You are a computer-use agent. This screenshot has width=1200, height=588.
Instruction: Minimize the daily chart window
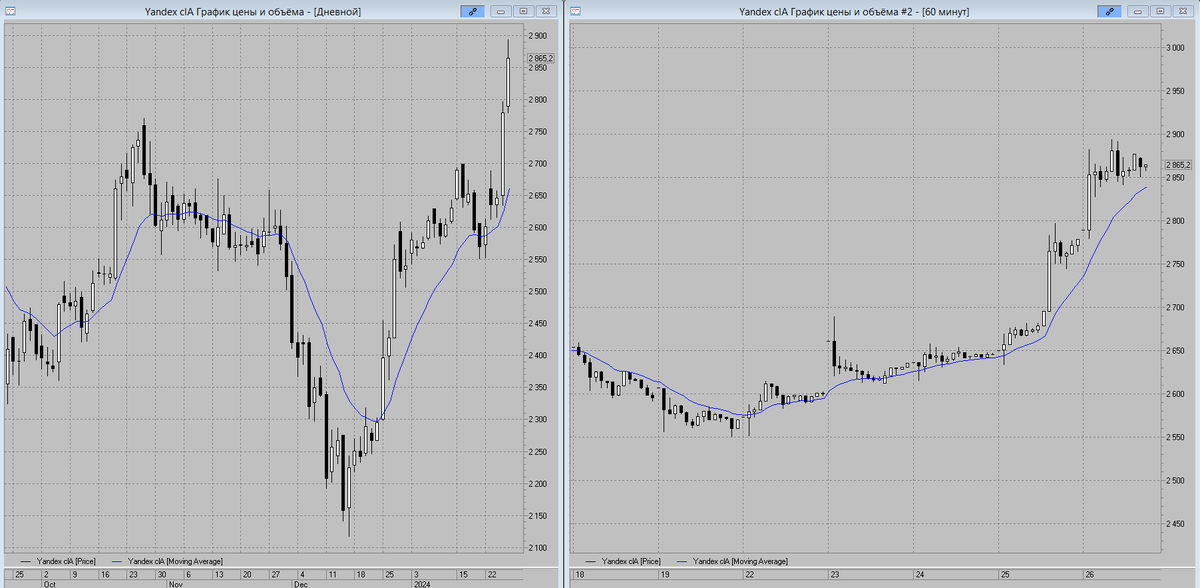[501, 11]
